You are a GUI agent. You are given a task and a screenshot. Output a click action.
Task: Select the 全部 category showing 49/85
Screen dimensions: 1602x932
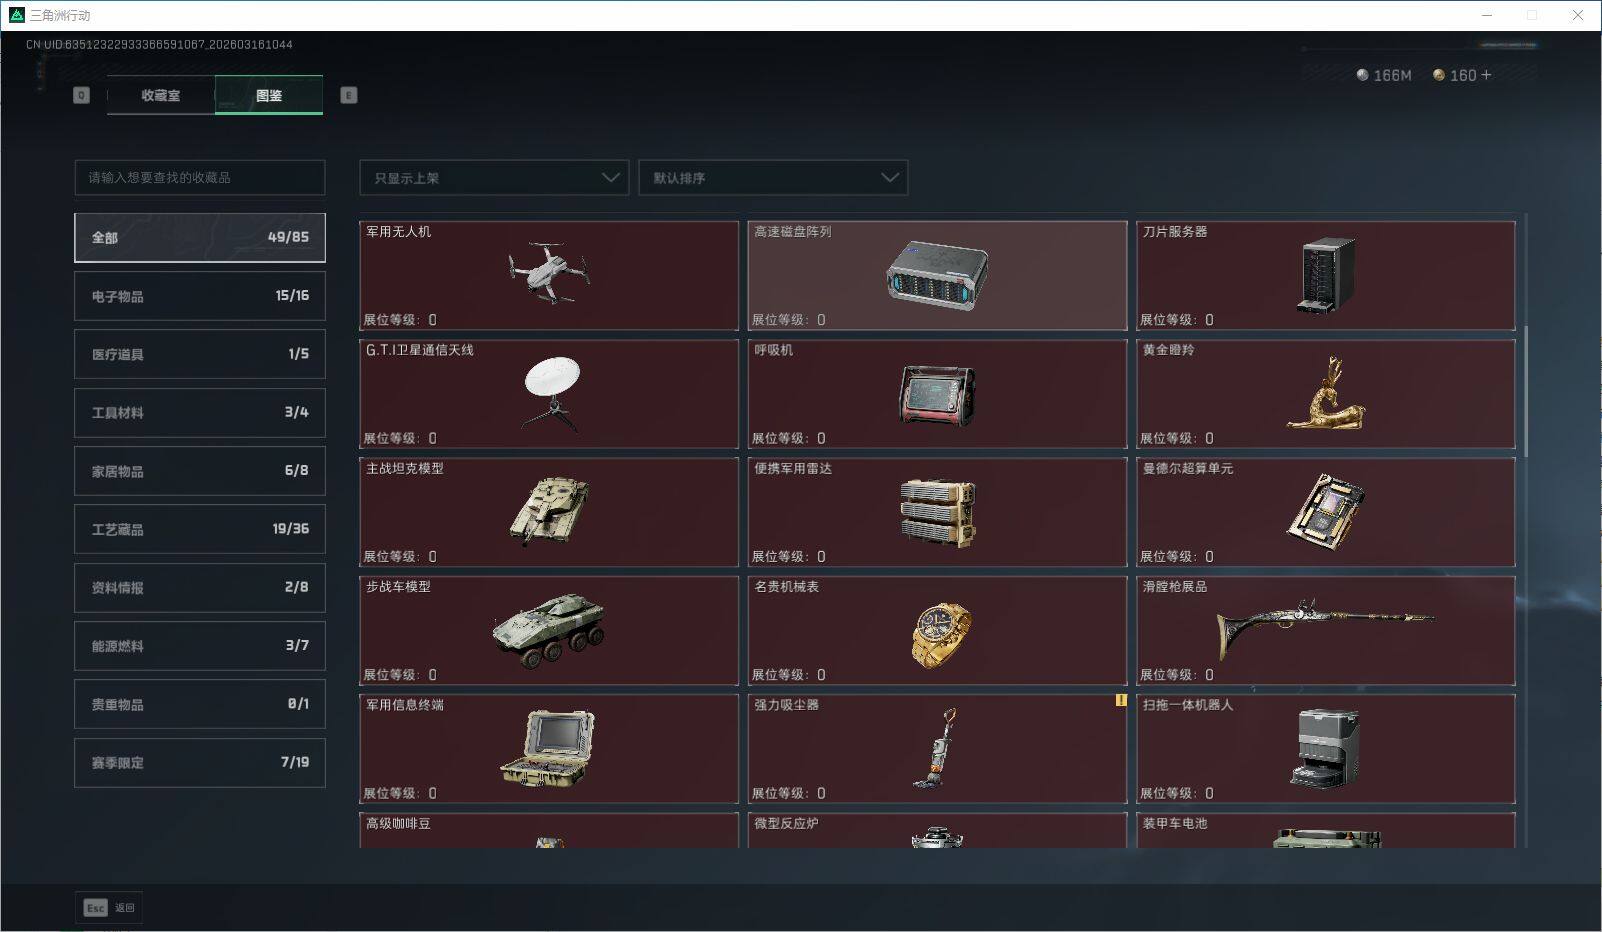point(199,237)
